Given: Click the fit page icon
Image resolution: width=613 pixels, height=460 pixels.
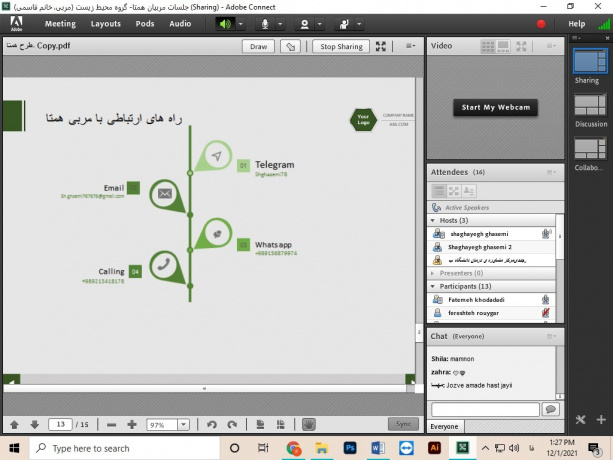Looking at the screenshot, I should [x=260, y=424].
